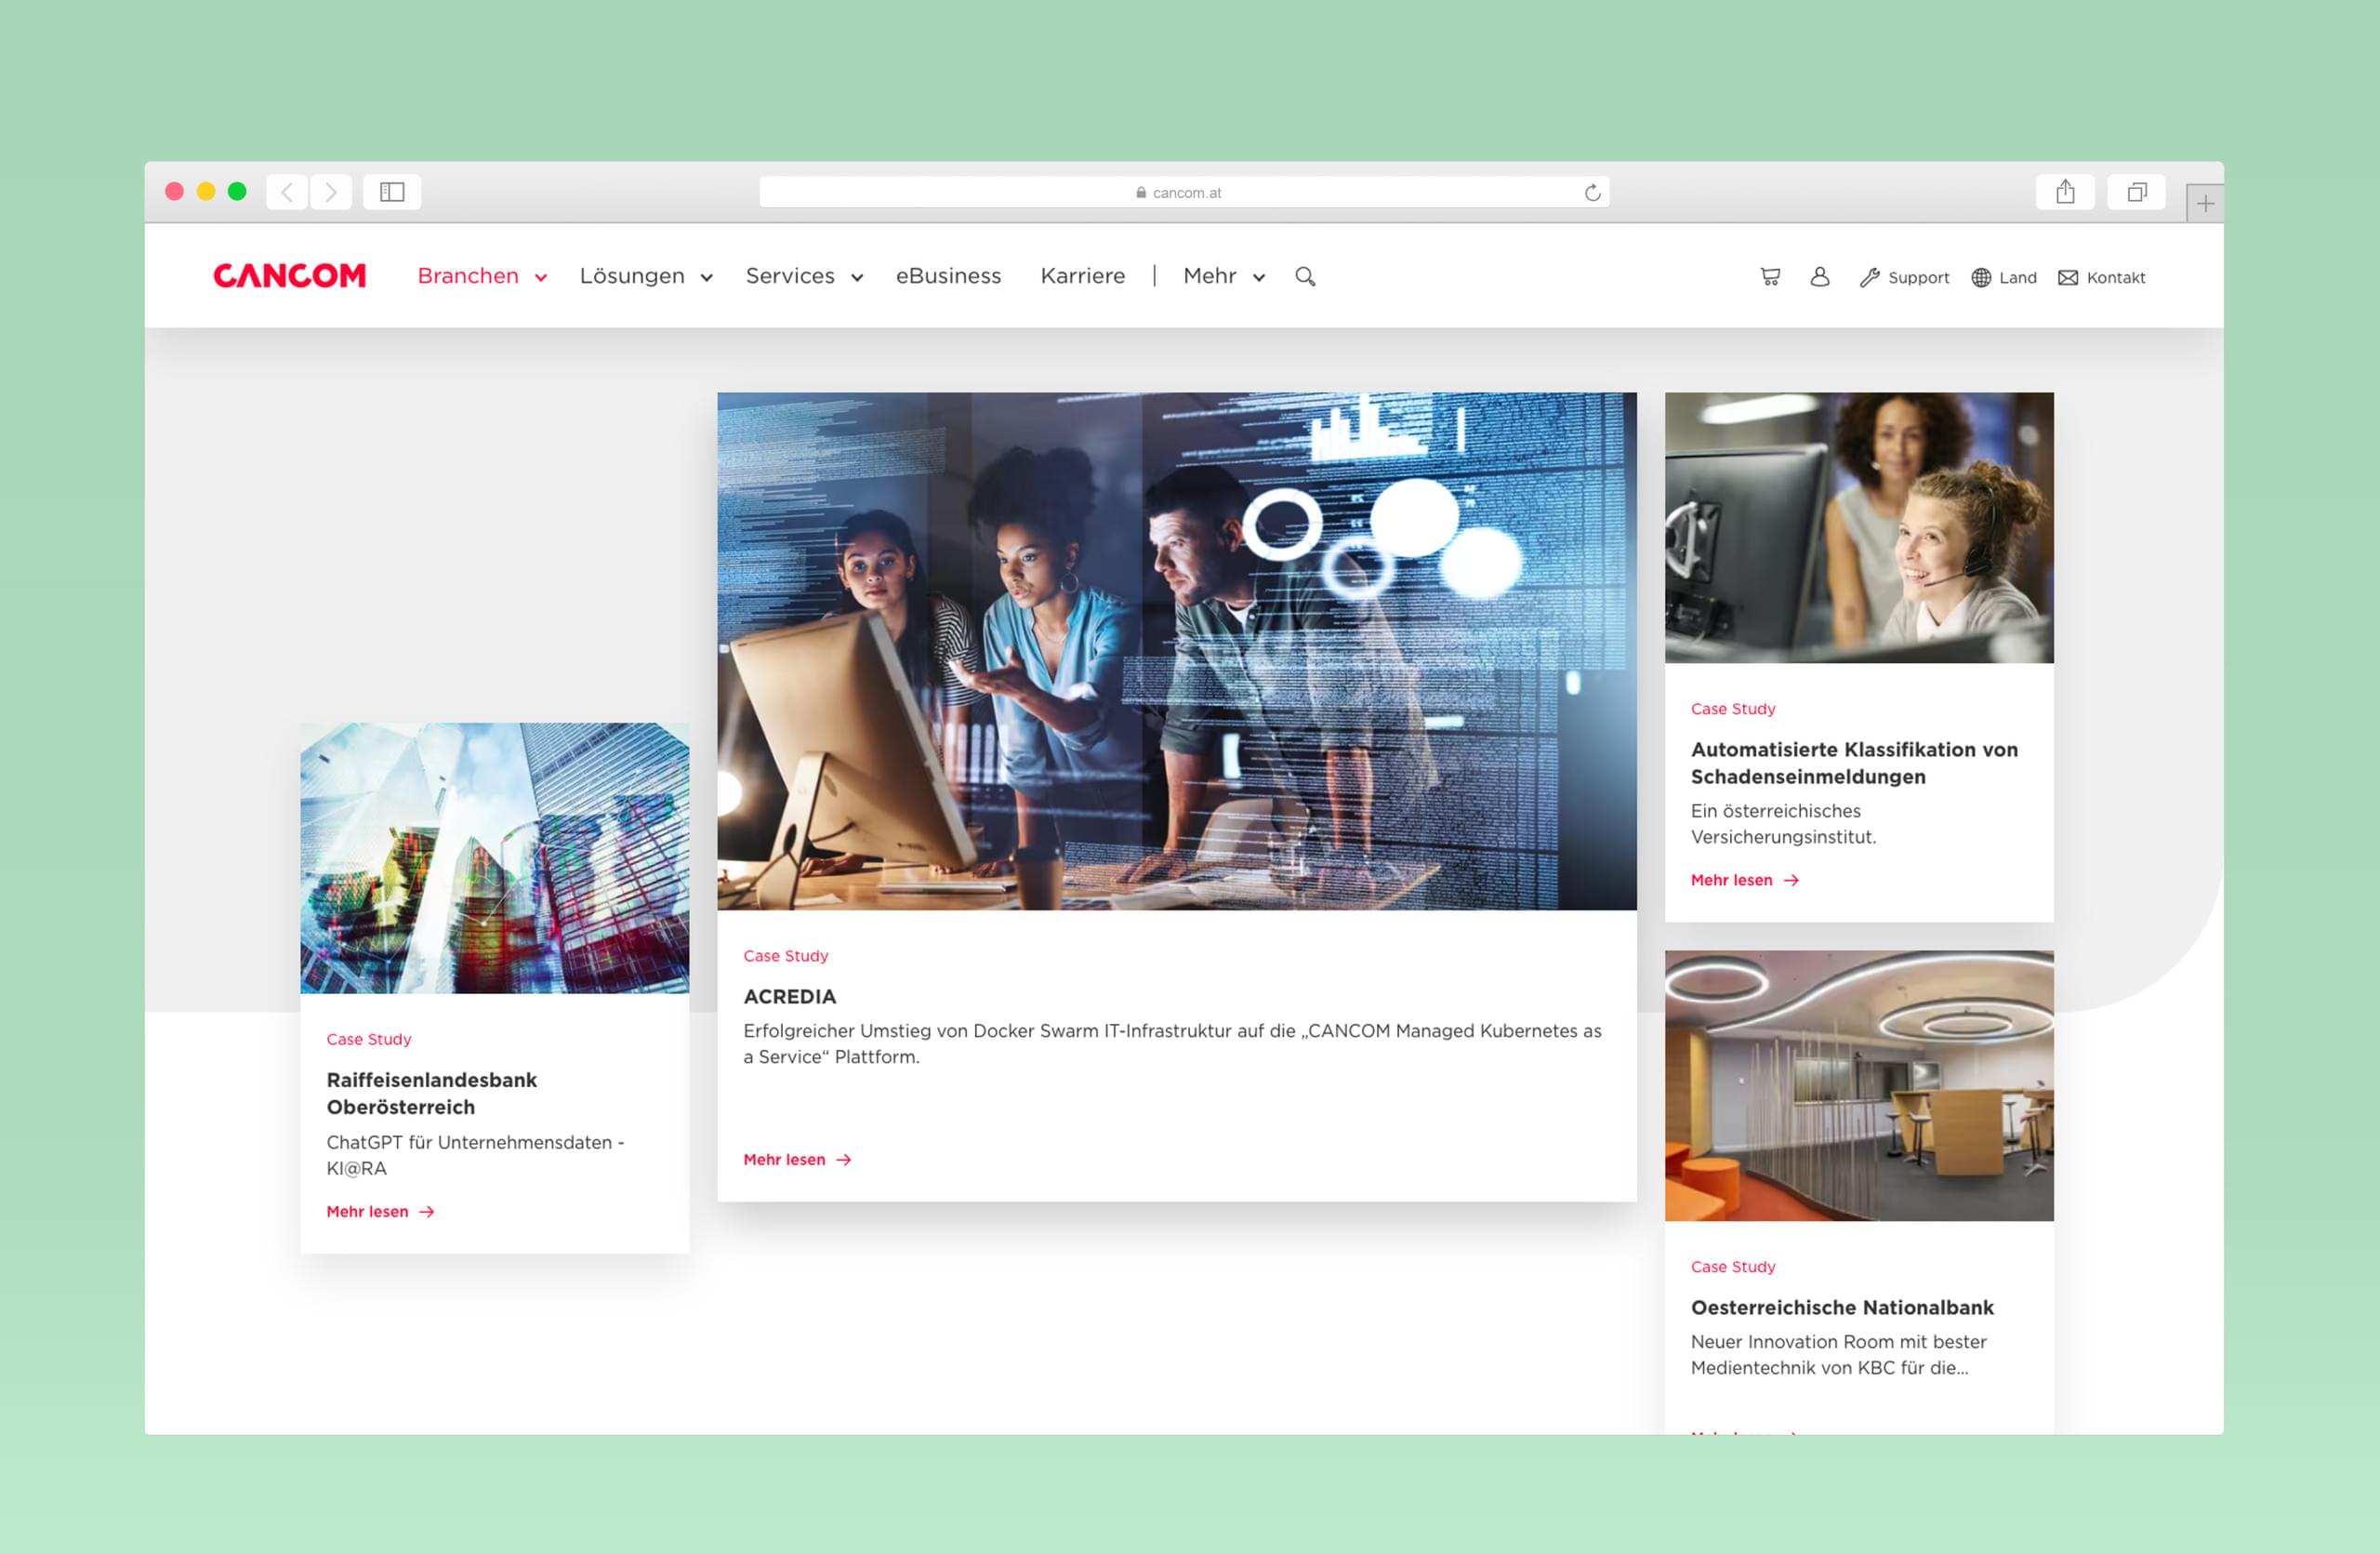Open the Mehr dropdown menu
The width and height of the screenshot is (2380, 1554).
(x=1224, y=276)
